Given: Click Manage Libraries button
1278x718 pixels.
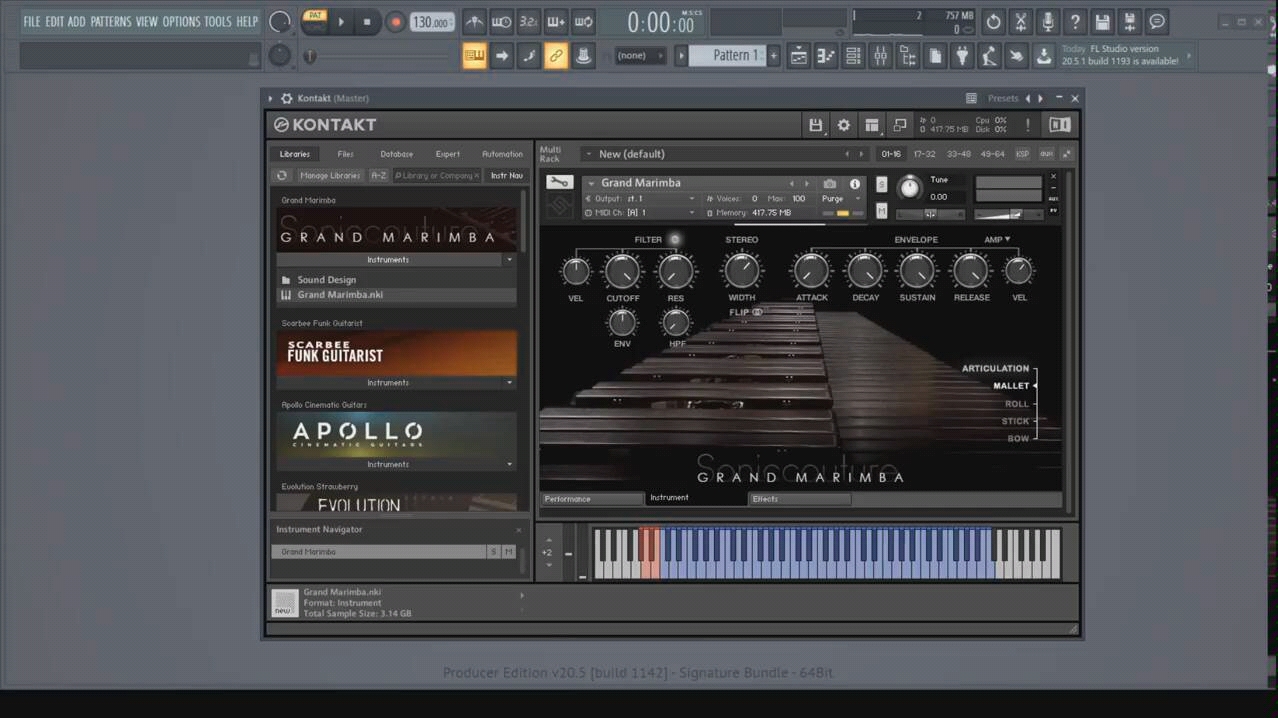Looking at the screenshot, I should pyautogui.click(x=330, y=175).
